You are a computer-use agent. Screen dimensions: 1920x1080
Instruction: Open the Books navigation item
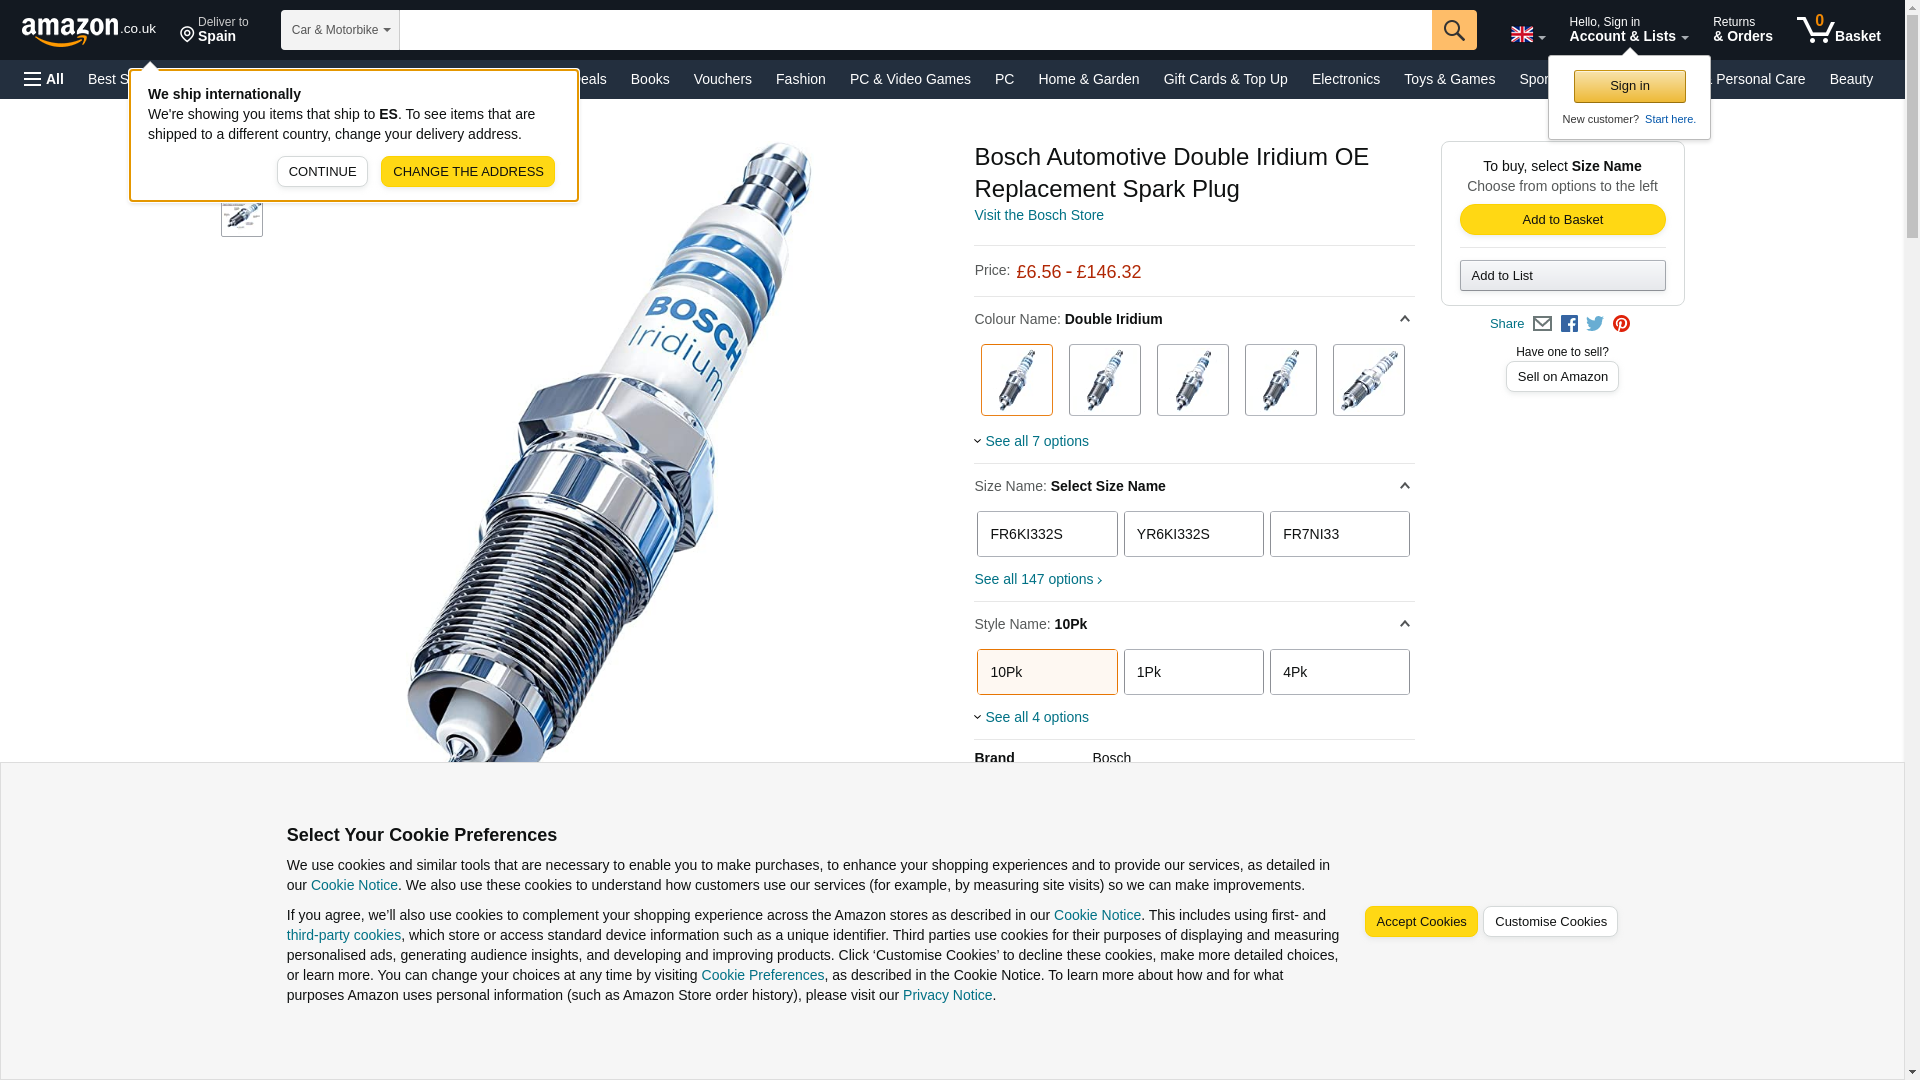pos(650,79)
